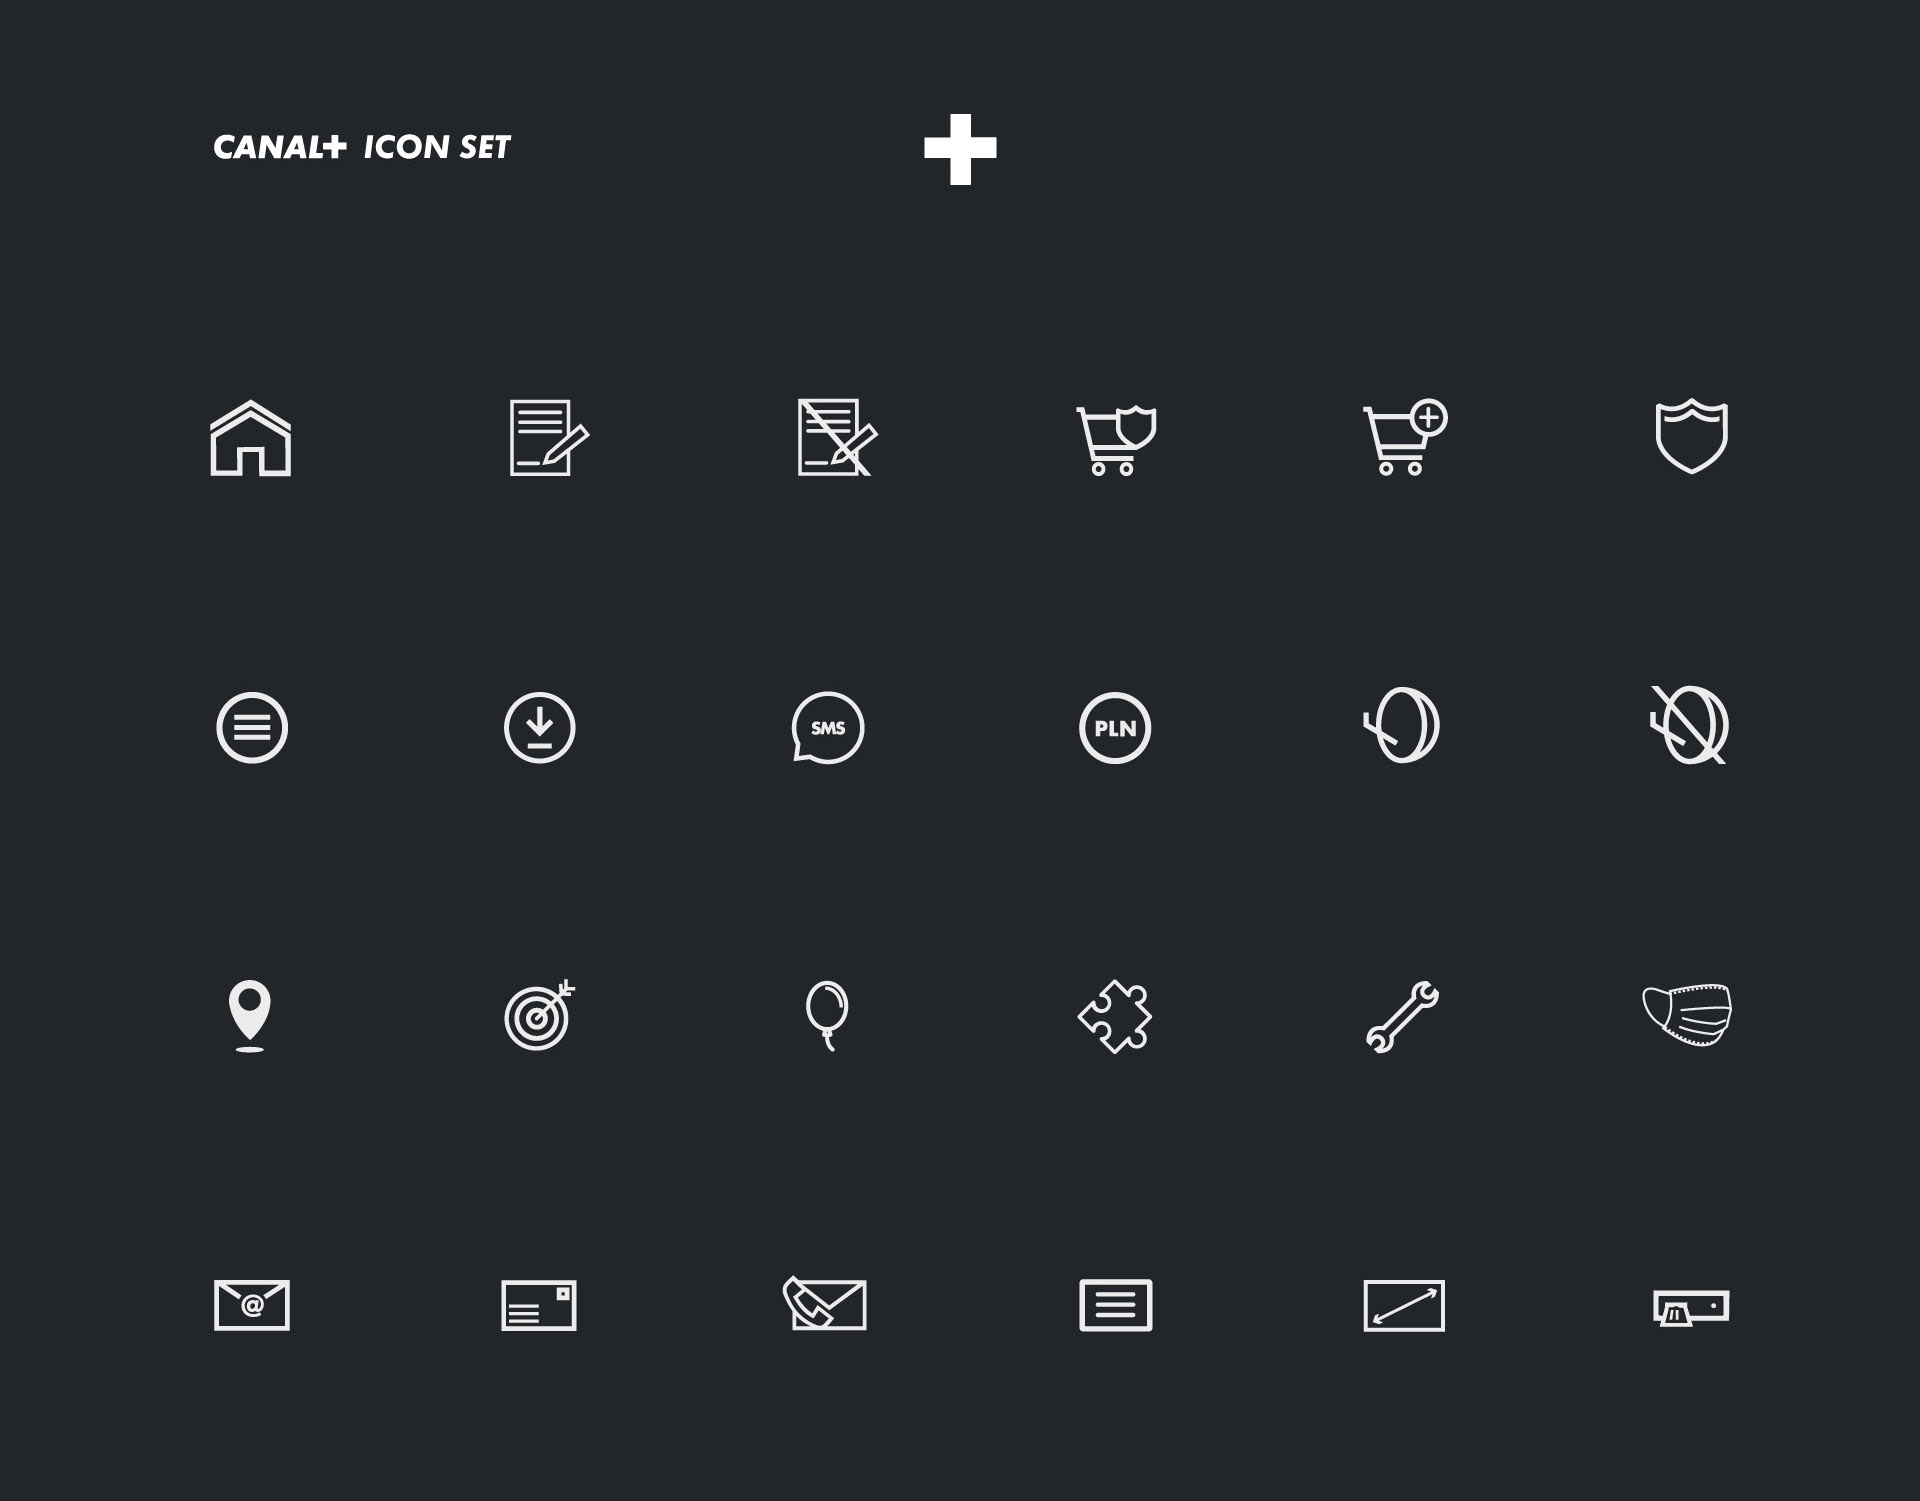Click the email envelope with @ icon
This screenshot has height=1501, width=1920.
pos(252,1305)
